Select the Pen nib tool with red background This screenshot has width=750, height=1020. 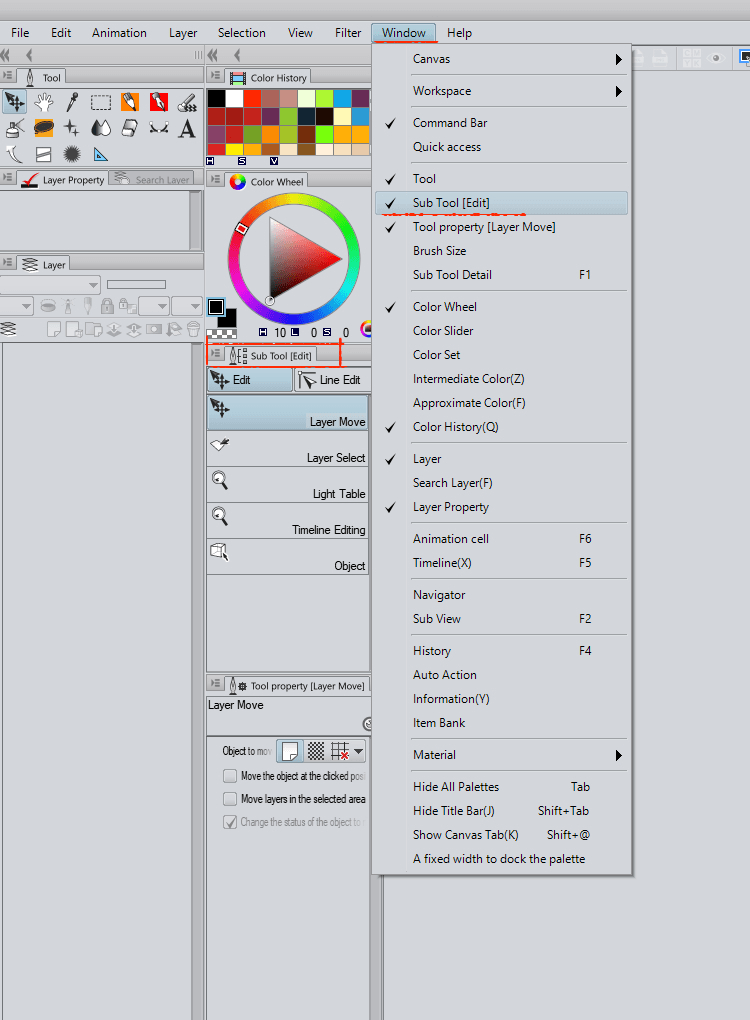[159, 102]
